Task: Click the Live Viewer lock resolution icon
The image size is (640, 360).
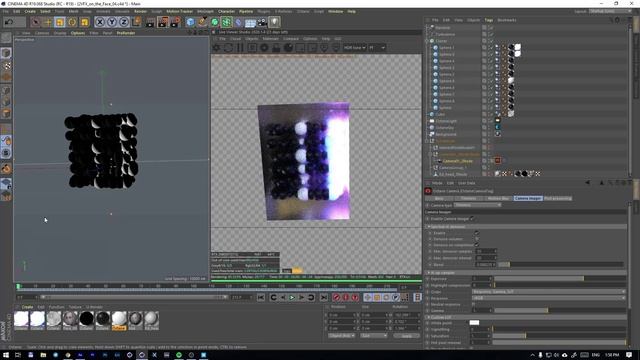Action: pos(276,48)
